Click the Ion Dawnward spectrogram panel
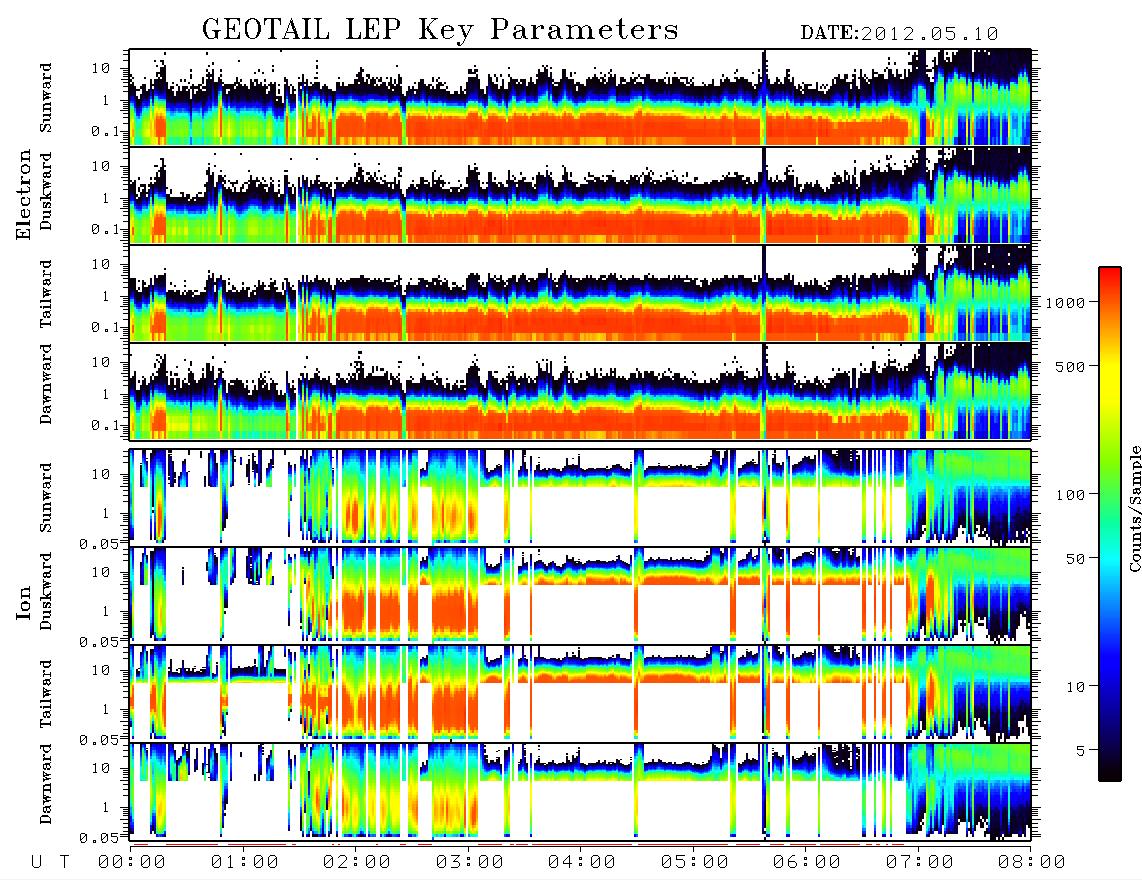Viewport: 1142px width, 880px height. (x=580, y=791)
